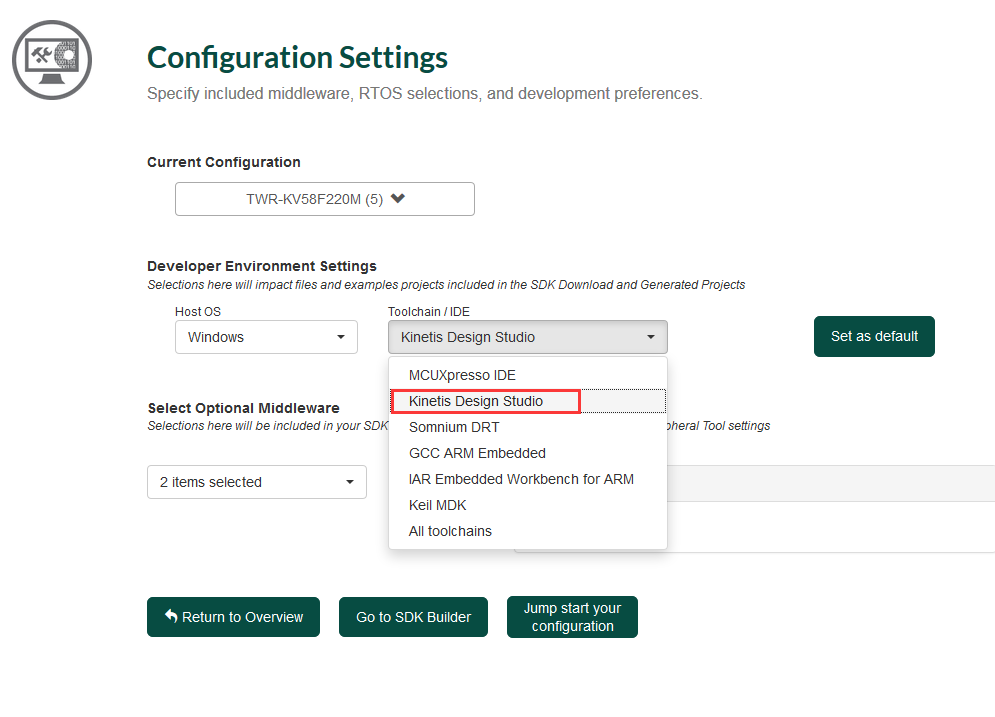Select Kinetis Design Studio in the list
Viewport: 995px width, 717px height.
pos(476,401)
